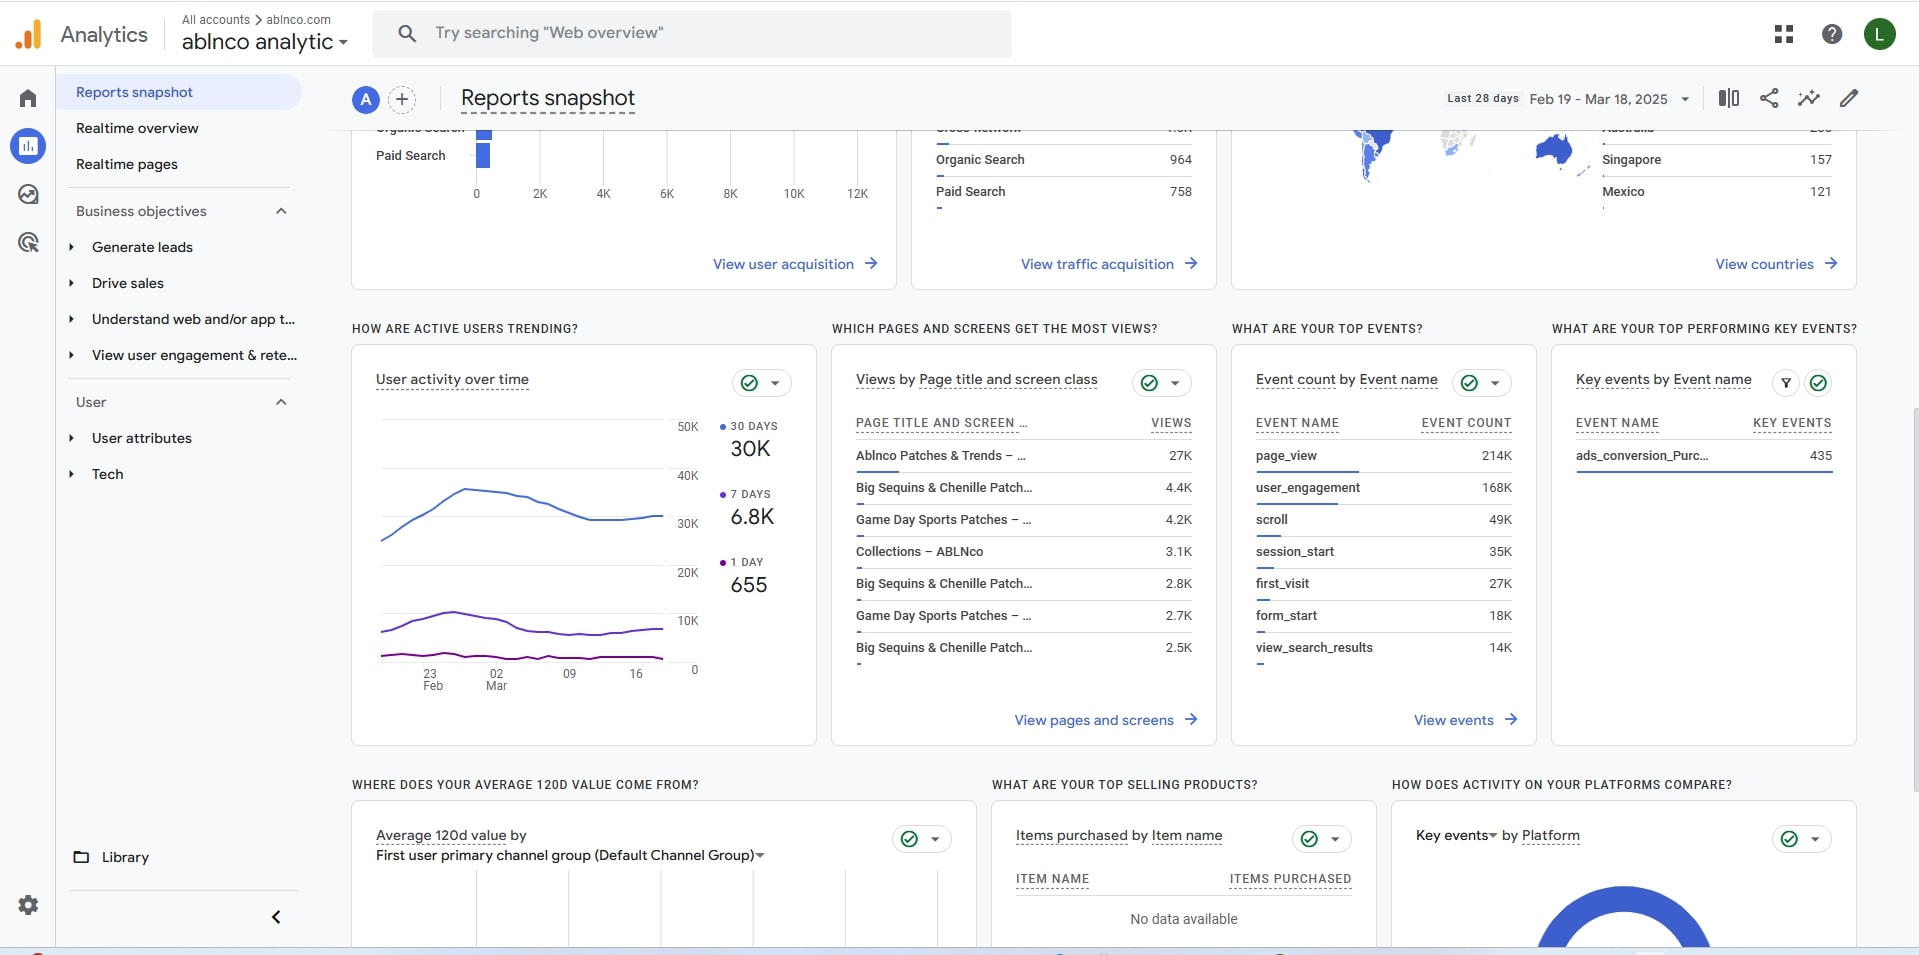This screenshot has height=955, width=1919.
Task: Expand Tech tree item
Action: [x=71, y=474]
